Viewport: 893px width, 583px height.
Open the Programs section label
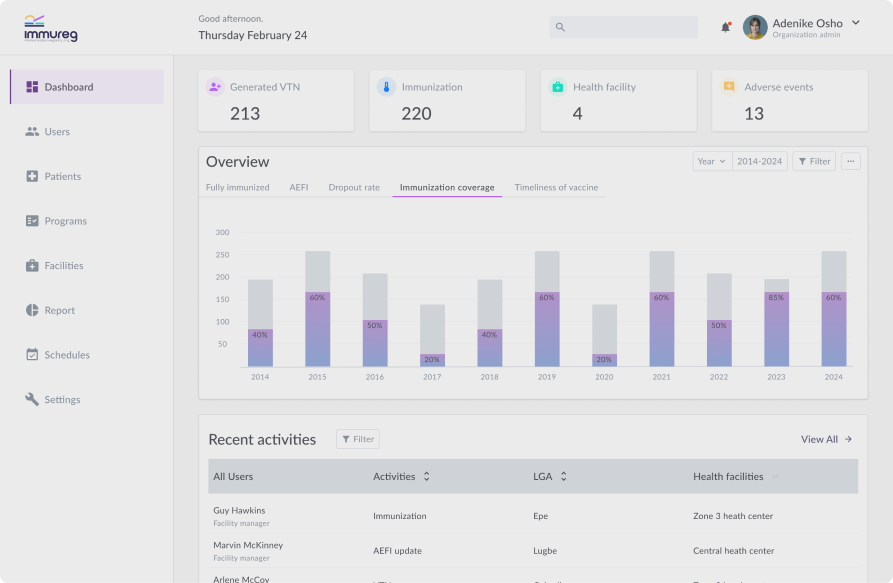pos(65,221)
